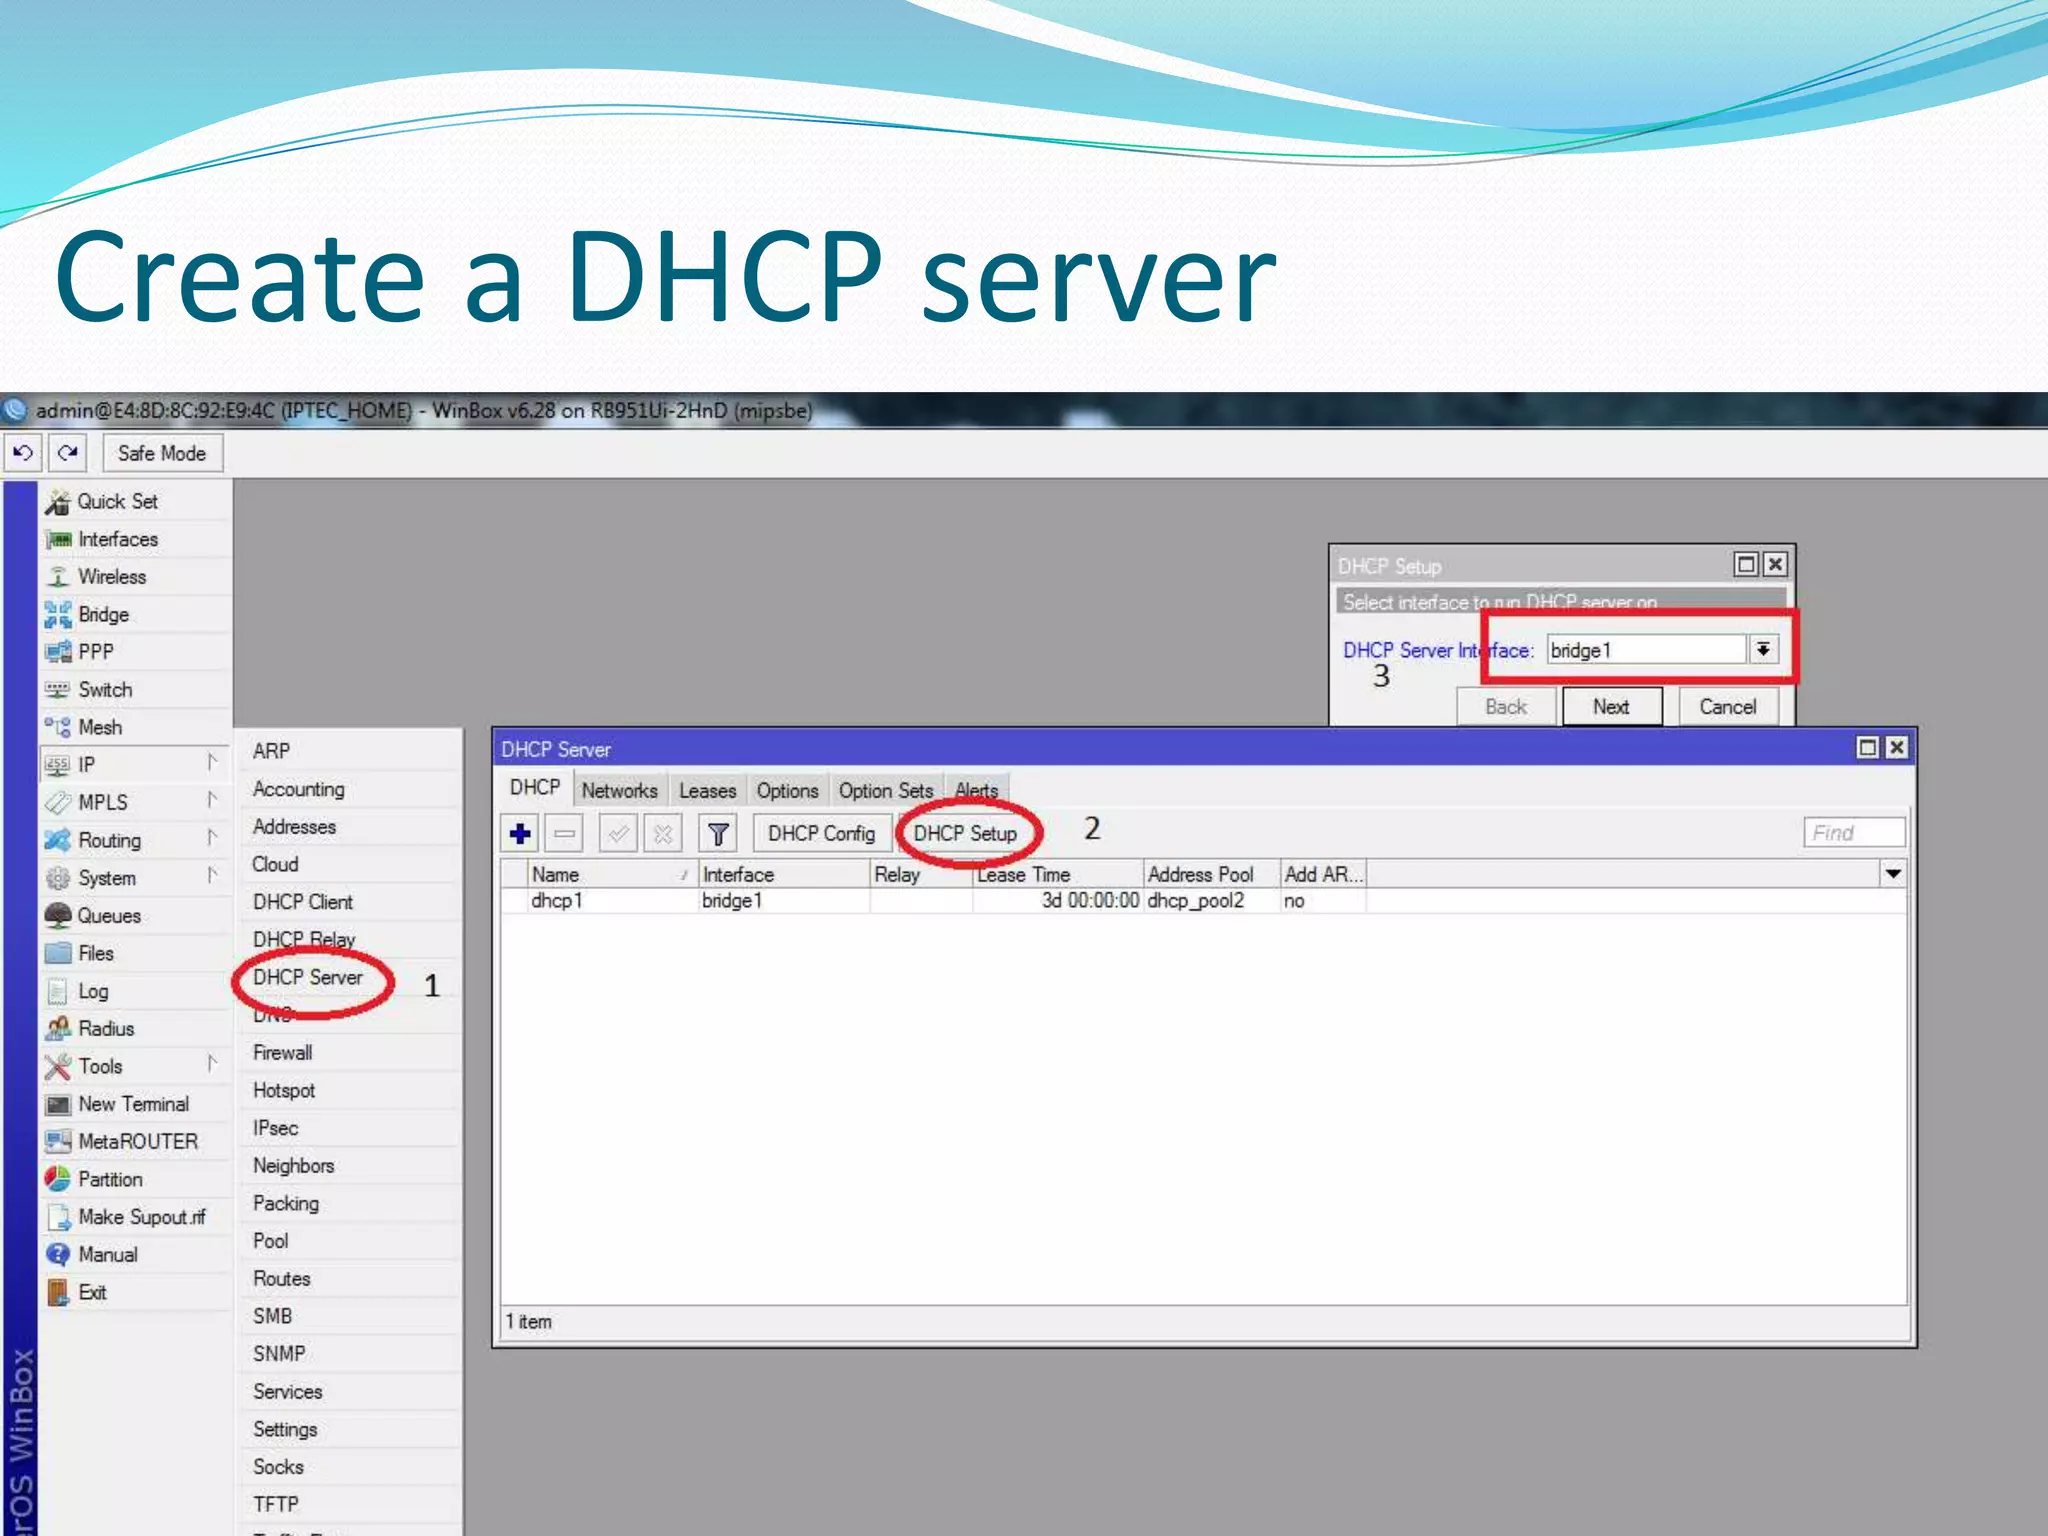
Task: Click the Filter funnel icon
Action: tap(717, 833)
